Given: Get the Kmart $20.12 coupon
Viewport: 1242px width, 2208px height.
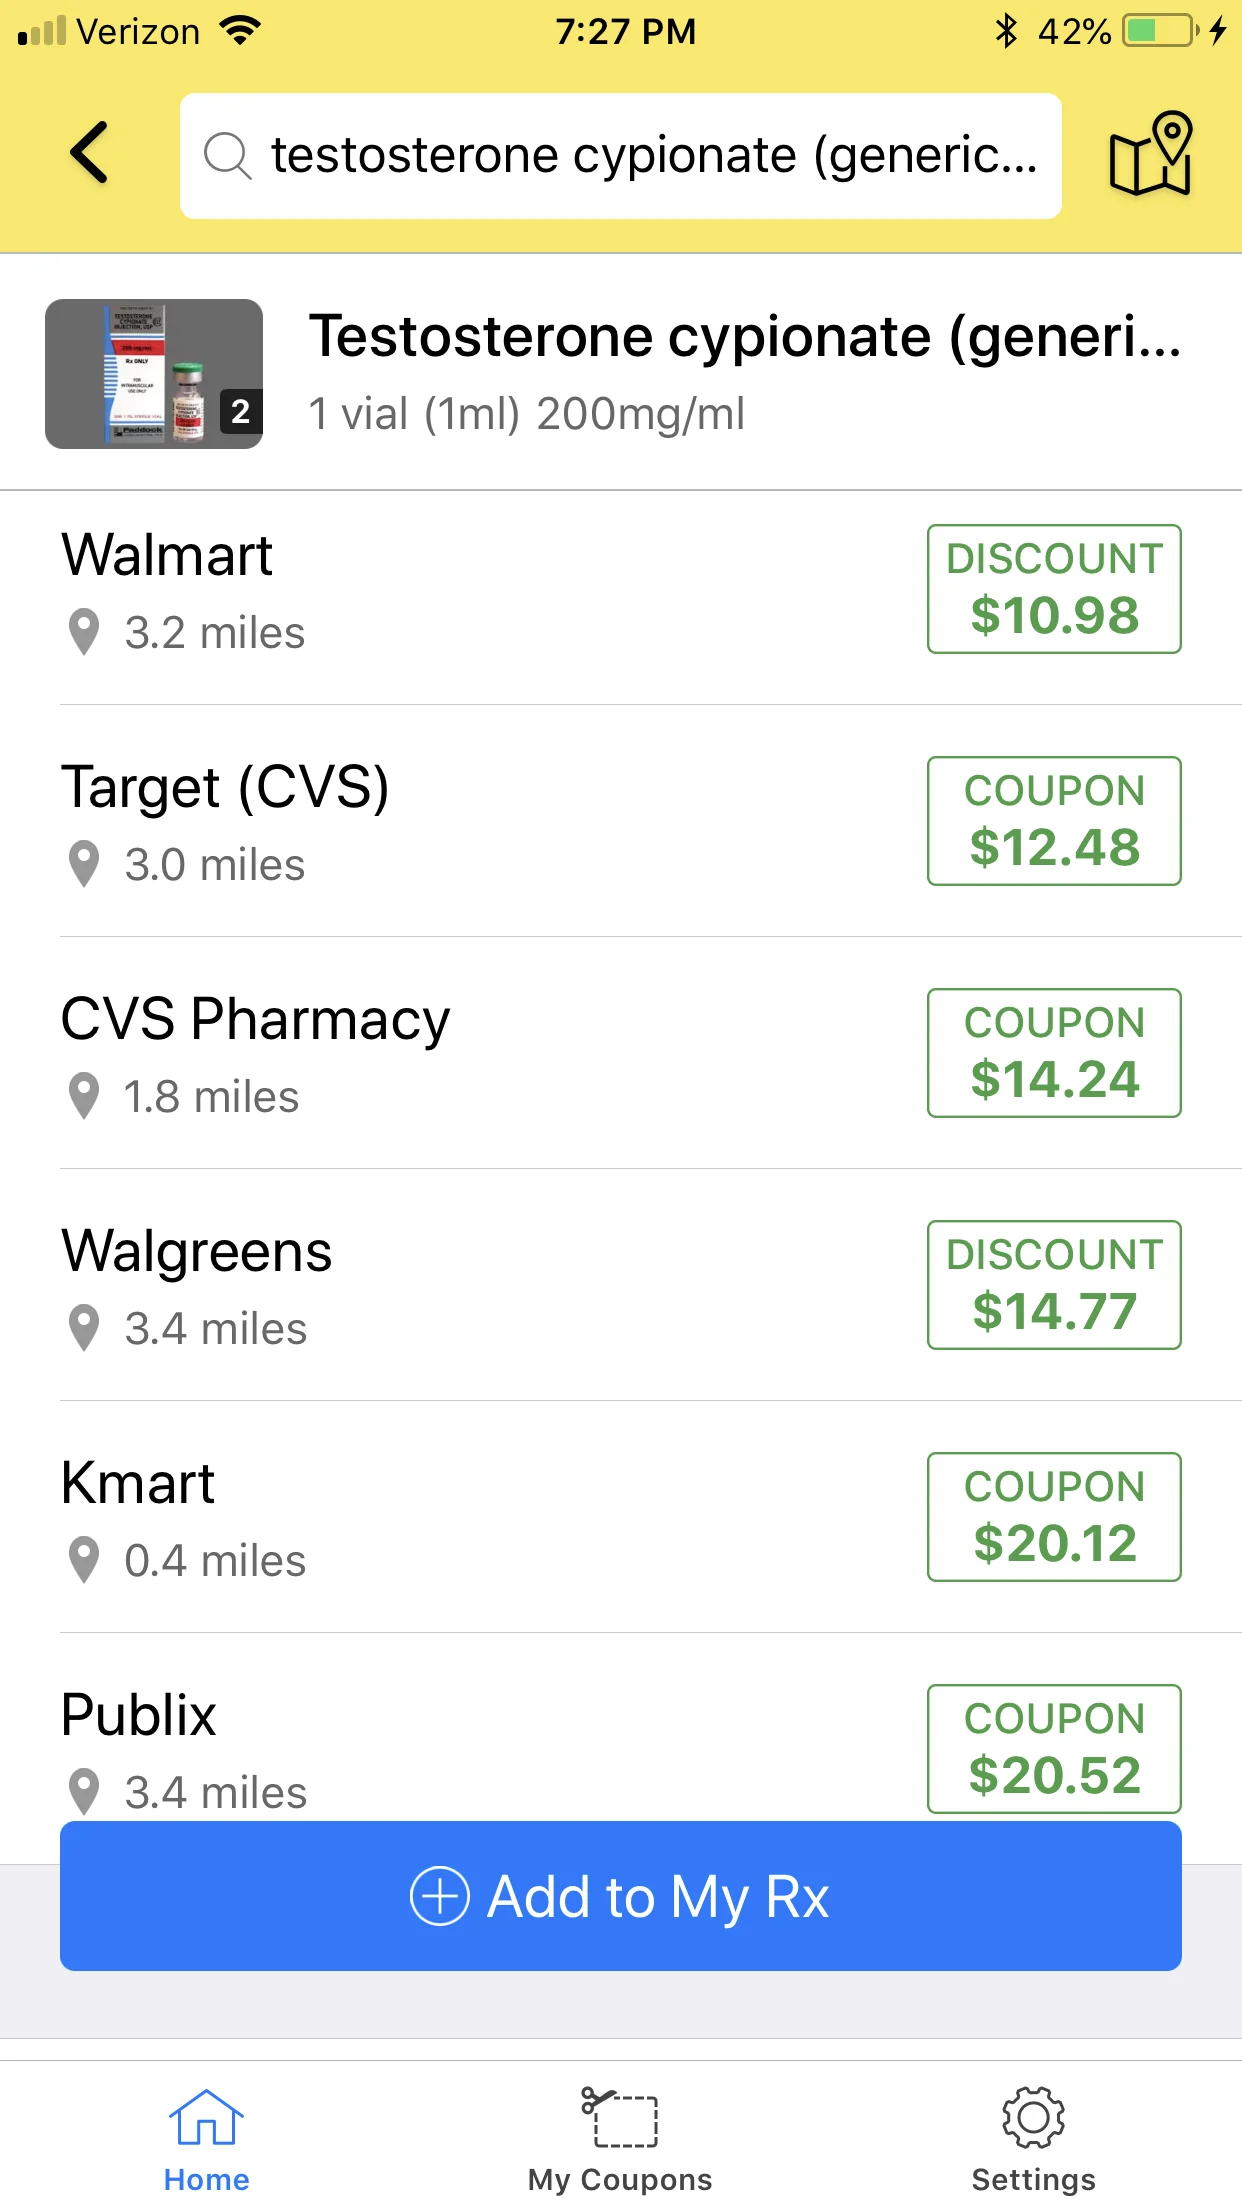Looking at the screenshot, I should 1054,1517.
